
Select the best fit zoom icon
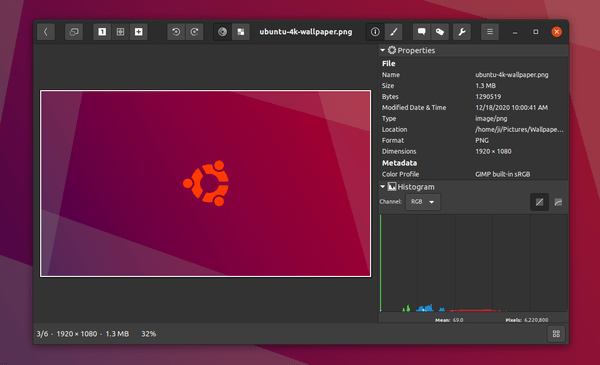(120, 32)
